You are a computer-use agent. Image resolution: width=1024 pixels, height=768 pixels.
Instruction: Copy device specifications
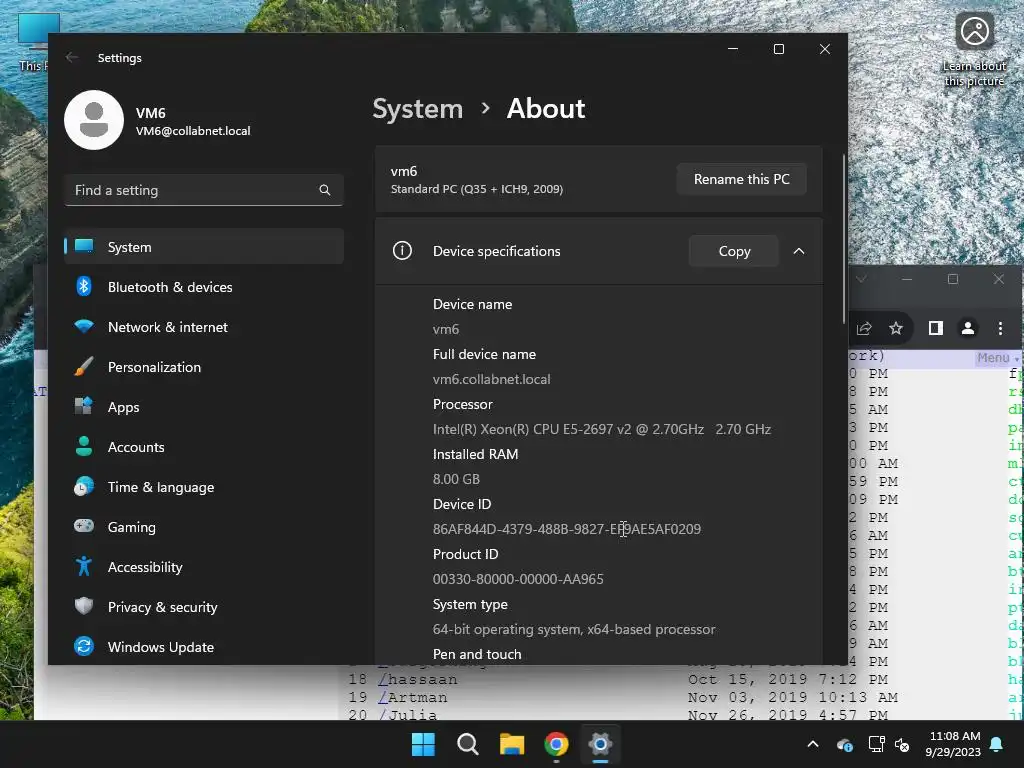tap(734, 251)
